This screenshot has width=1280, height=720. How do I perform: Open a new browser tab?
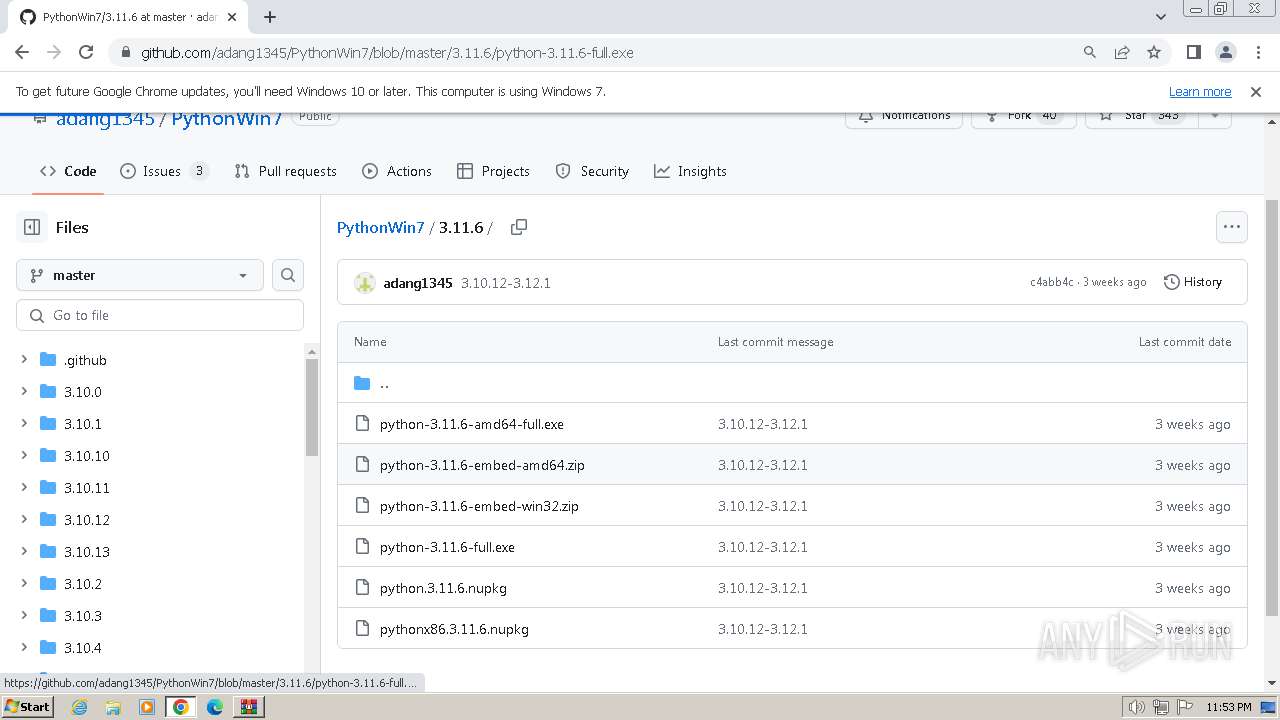pos(270,17)
